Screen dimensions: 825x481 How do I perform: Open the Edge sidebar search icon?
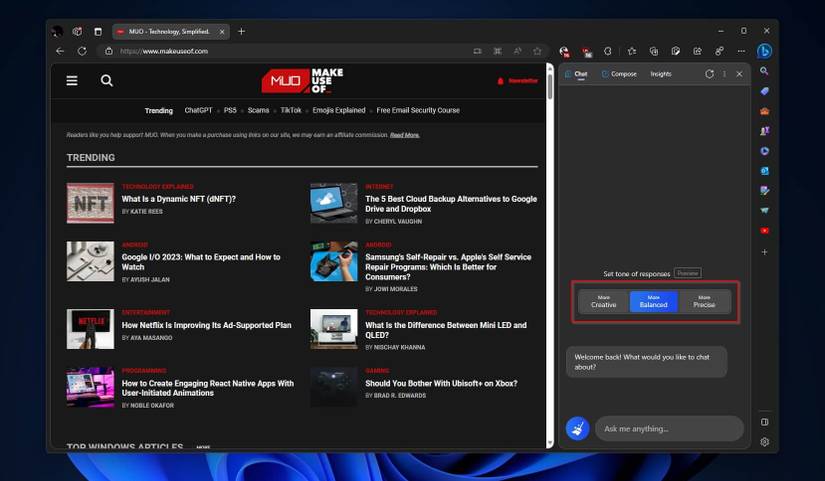pyautogui.click(x=765, y=72)
